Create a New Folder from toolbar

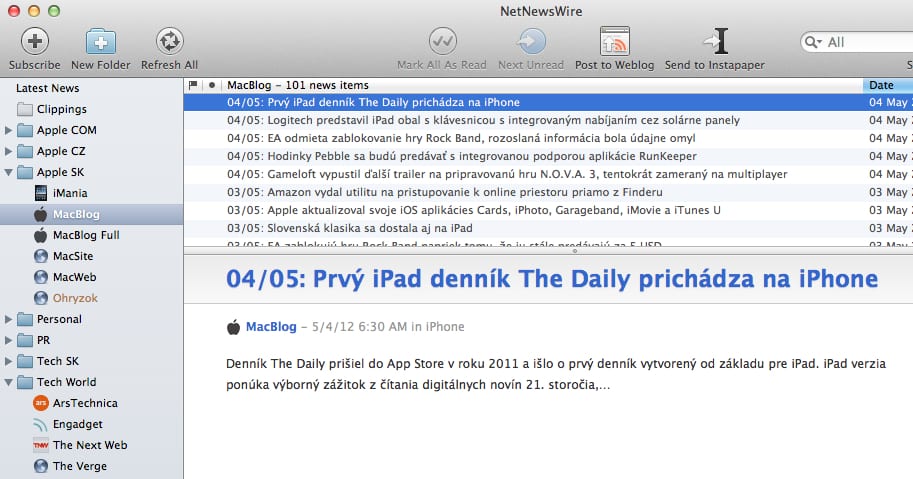point(100,41)
